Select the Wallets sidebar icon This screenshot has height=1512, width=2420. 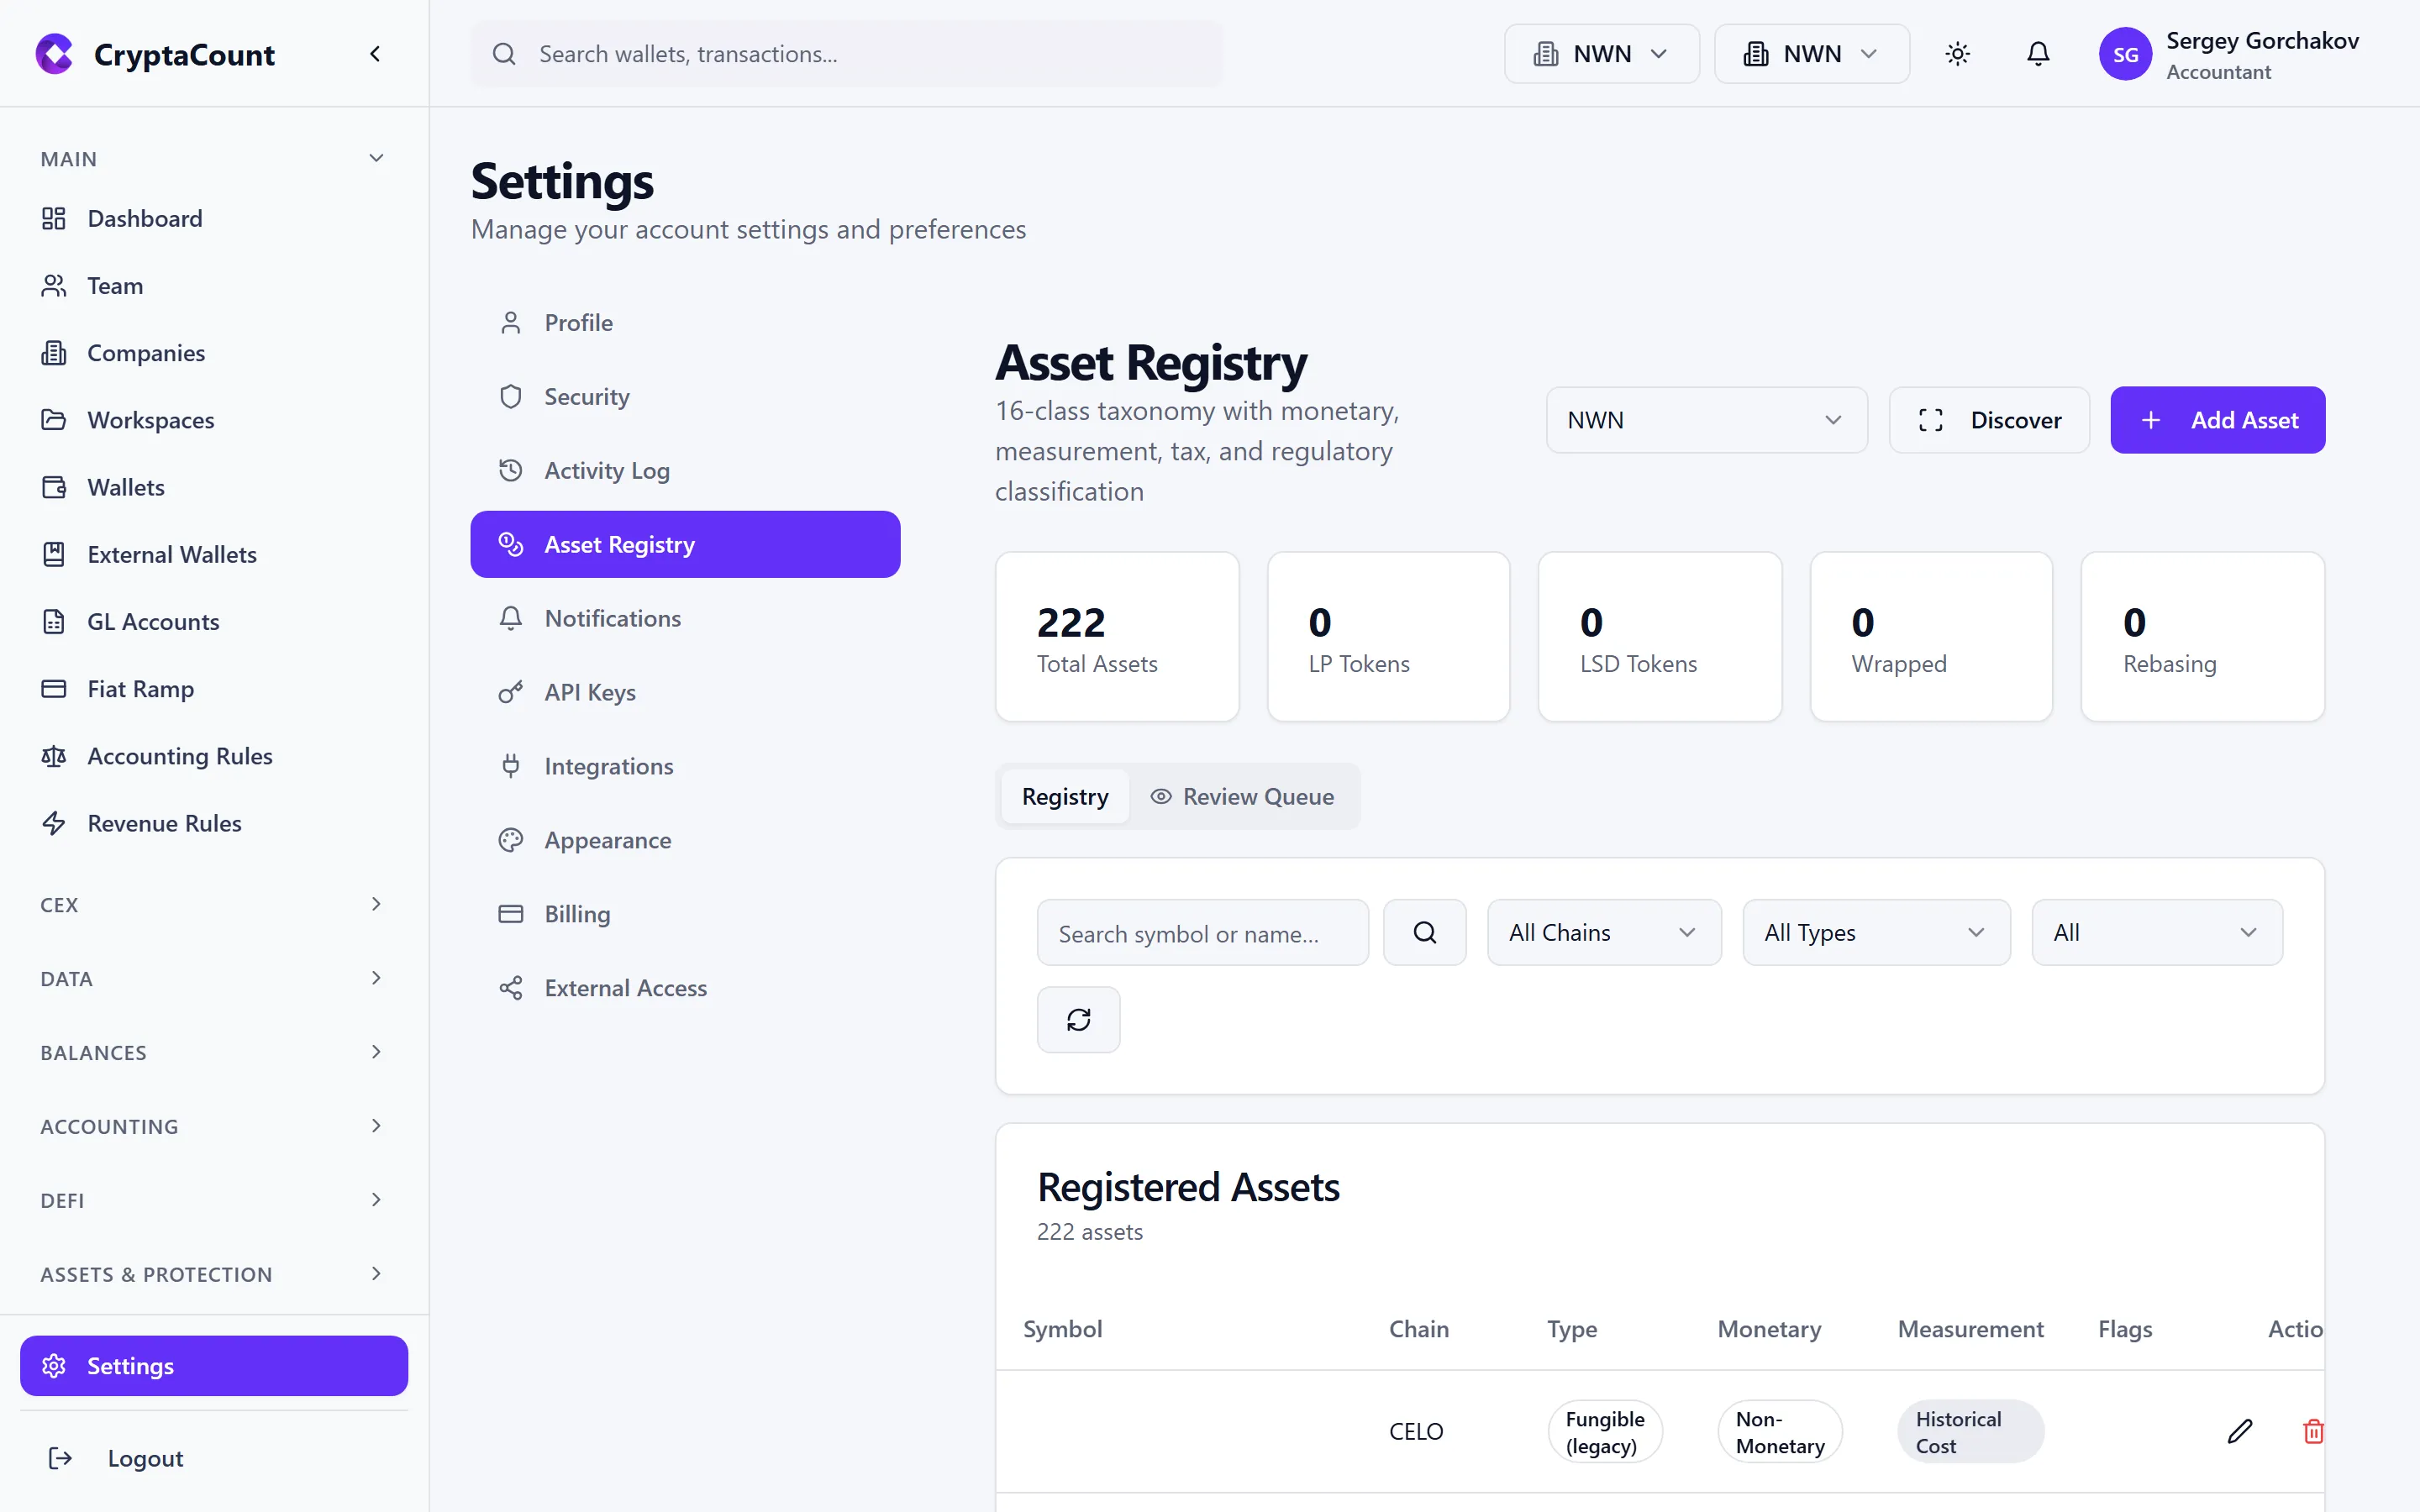[x=54, y=487]
